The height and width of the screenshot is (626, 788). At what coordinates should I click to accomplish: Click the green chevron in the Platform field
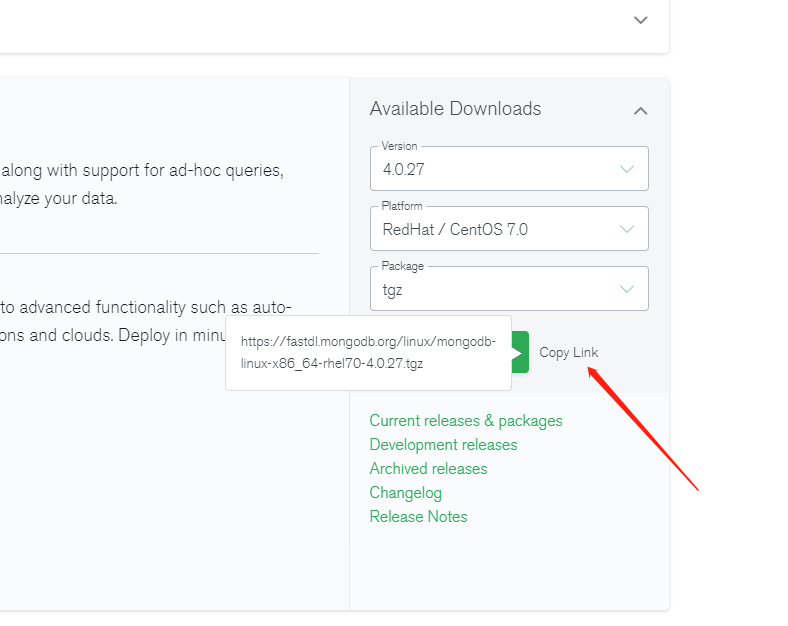pyautogui.click(x=627, y=229)
